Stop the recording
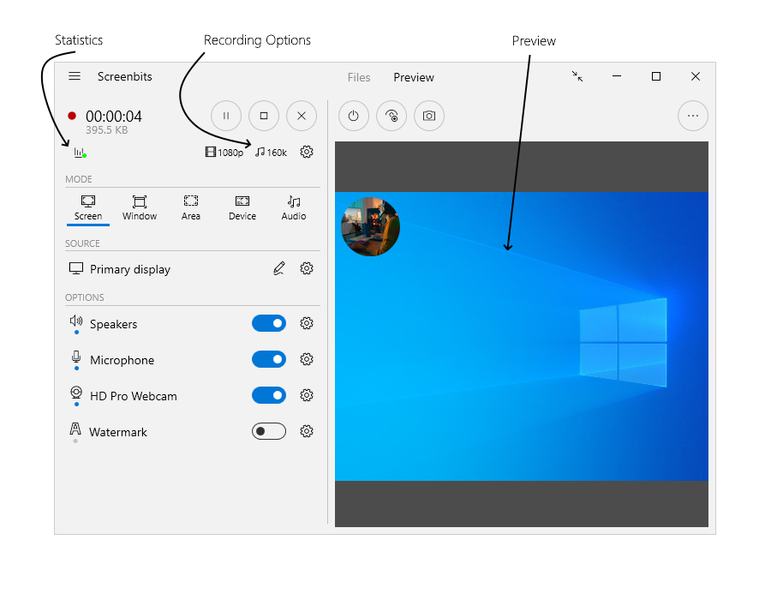771x600 pixels. 264,116
